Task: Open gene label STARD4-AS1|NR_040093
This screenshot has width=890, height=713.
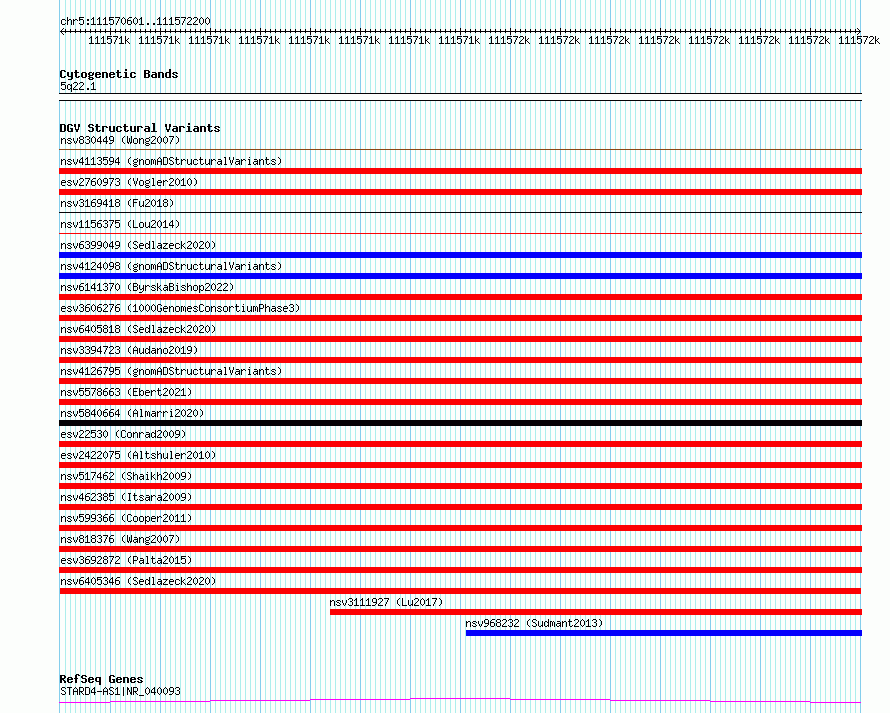Action: coord(120,691)
